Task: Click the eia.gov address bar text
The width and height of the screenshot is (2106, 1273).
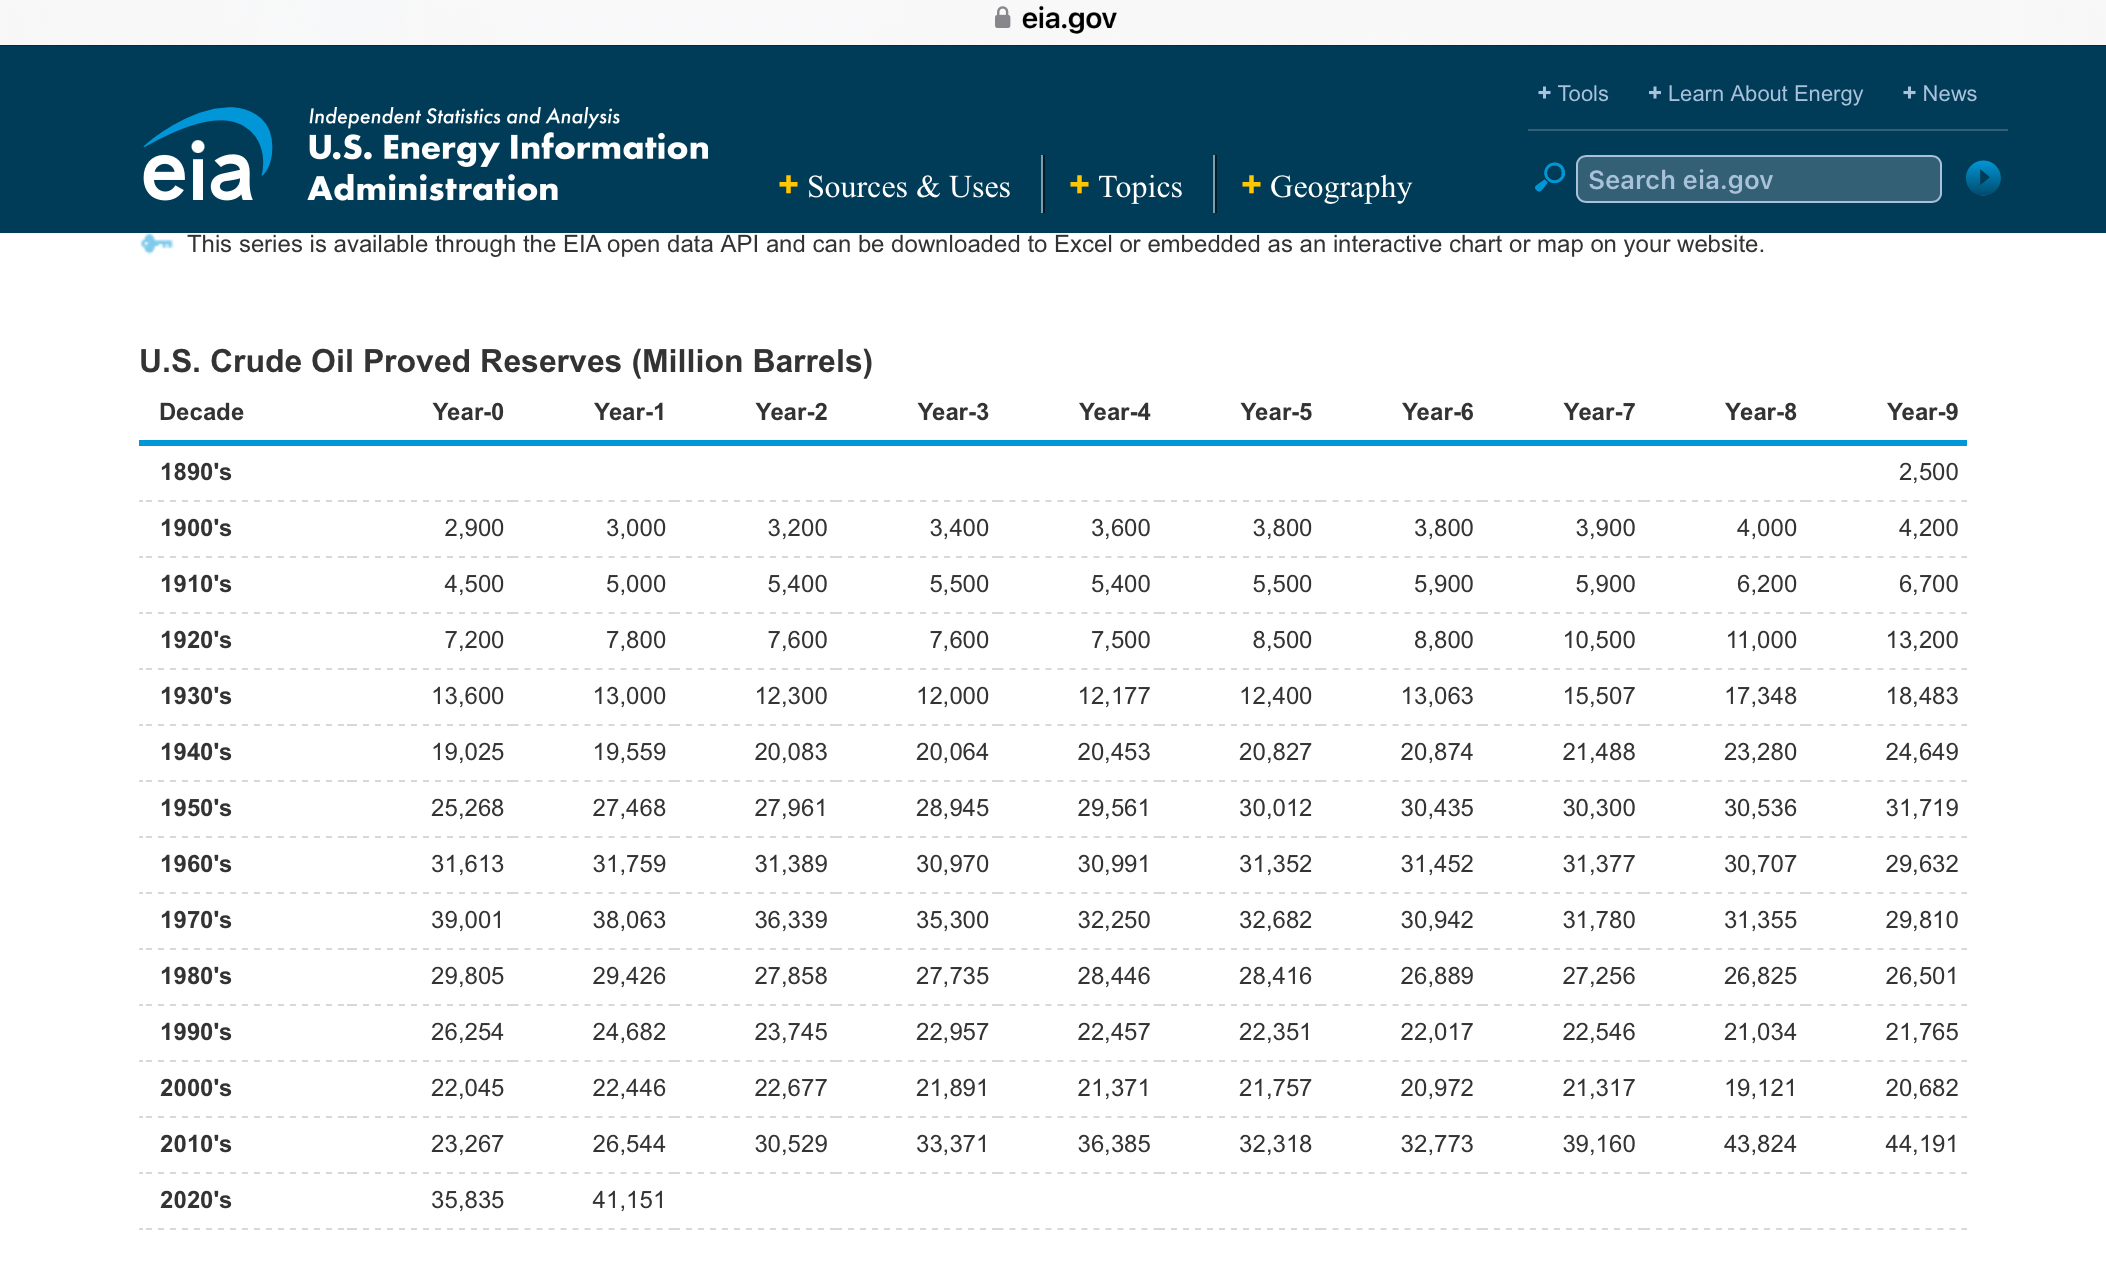Action: click(x=1069, y=18)
